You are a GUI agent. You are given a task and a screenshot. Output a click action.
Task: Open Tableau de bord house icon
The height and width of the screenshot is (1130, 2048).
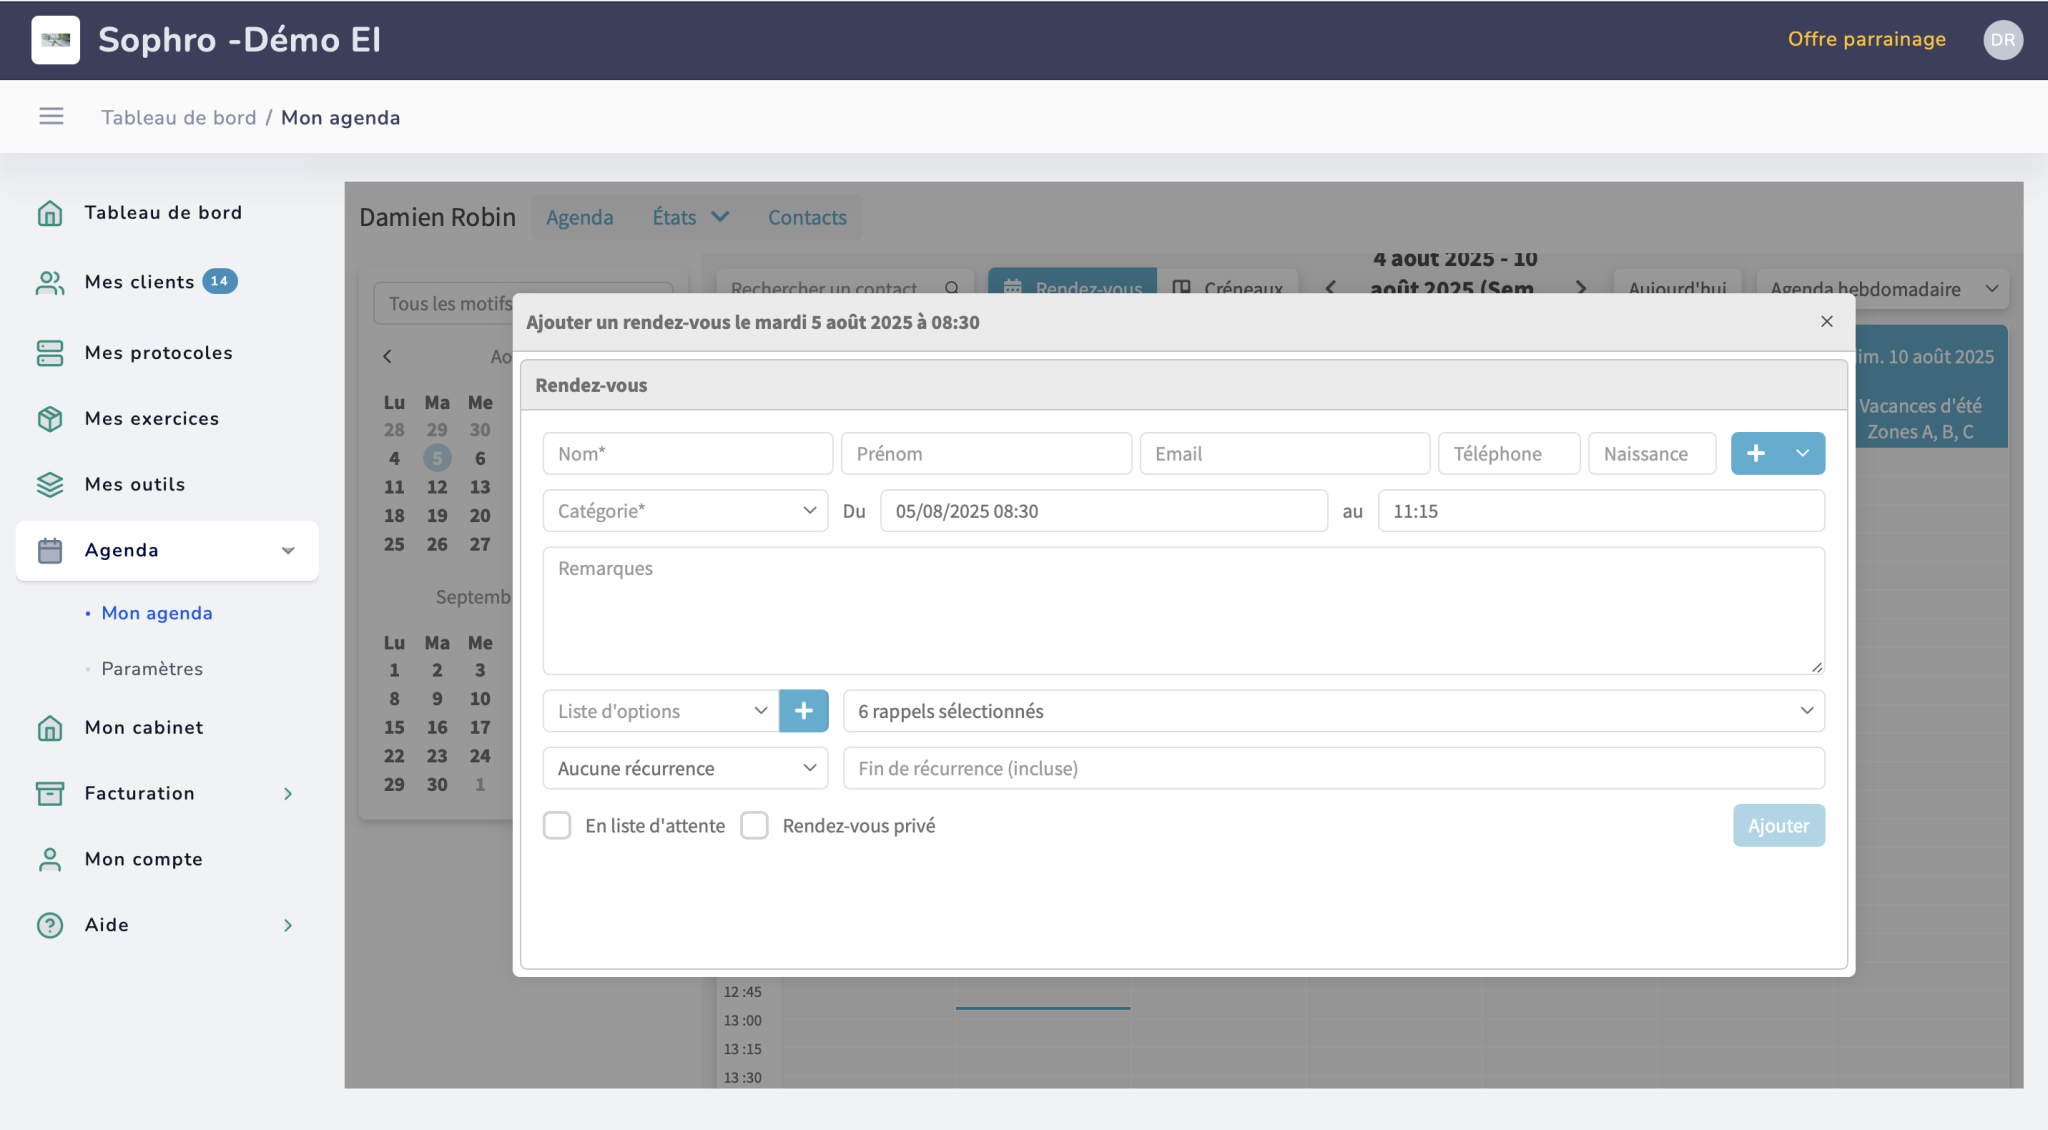(50, 213)
